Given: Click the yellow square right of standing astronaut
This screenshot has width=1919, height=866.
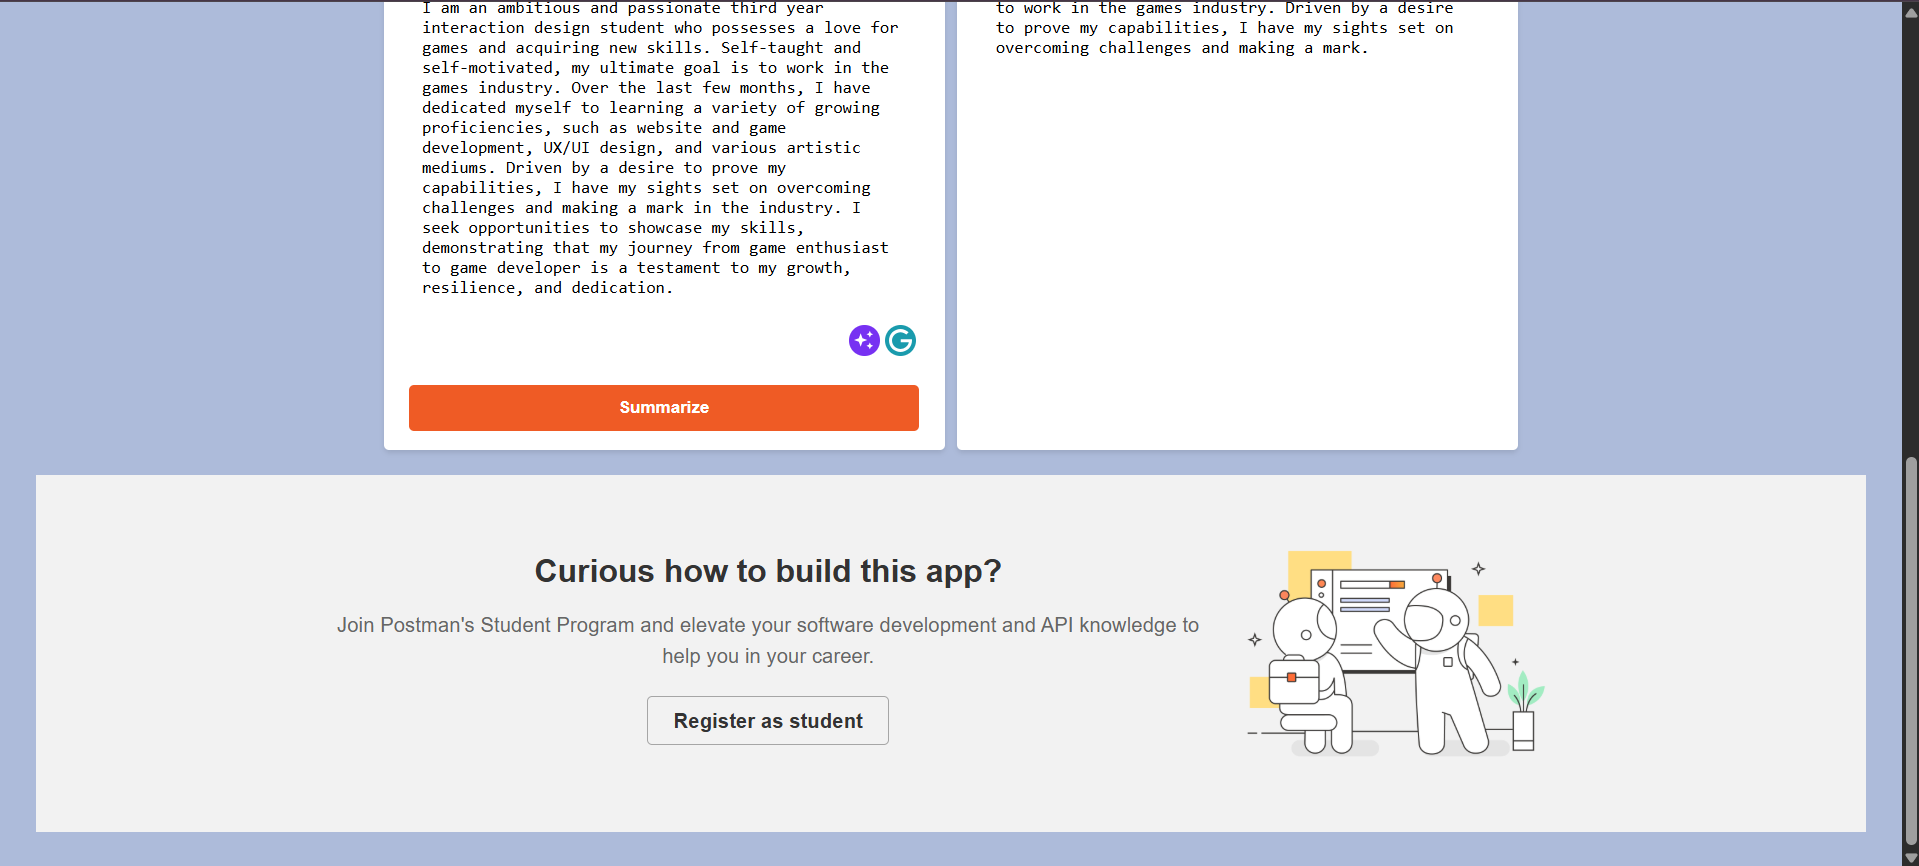Looking at the screenshot, I should point(1496,610).
